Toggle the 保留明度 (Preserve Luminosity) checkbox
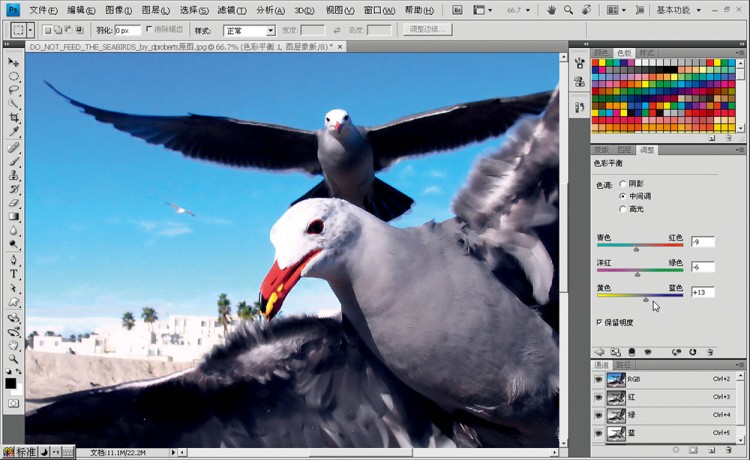Image resolution: width=750 pixels, height=460 pixels. (x=600, y=323)
